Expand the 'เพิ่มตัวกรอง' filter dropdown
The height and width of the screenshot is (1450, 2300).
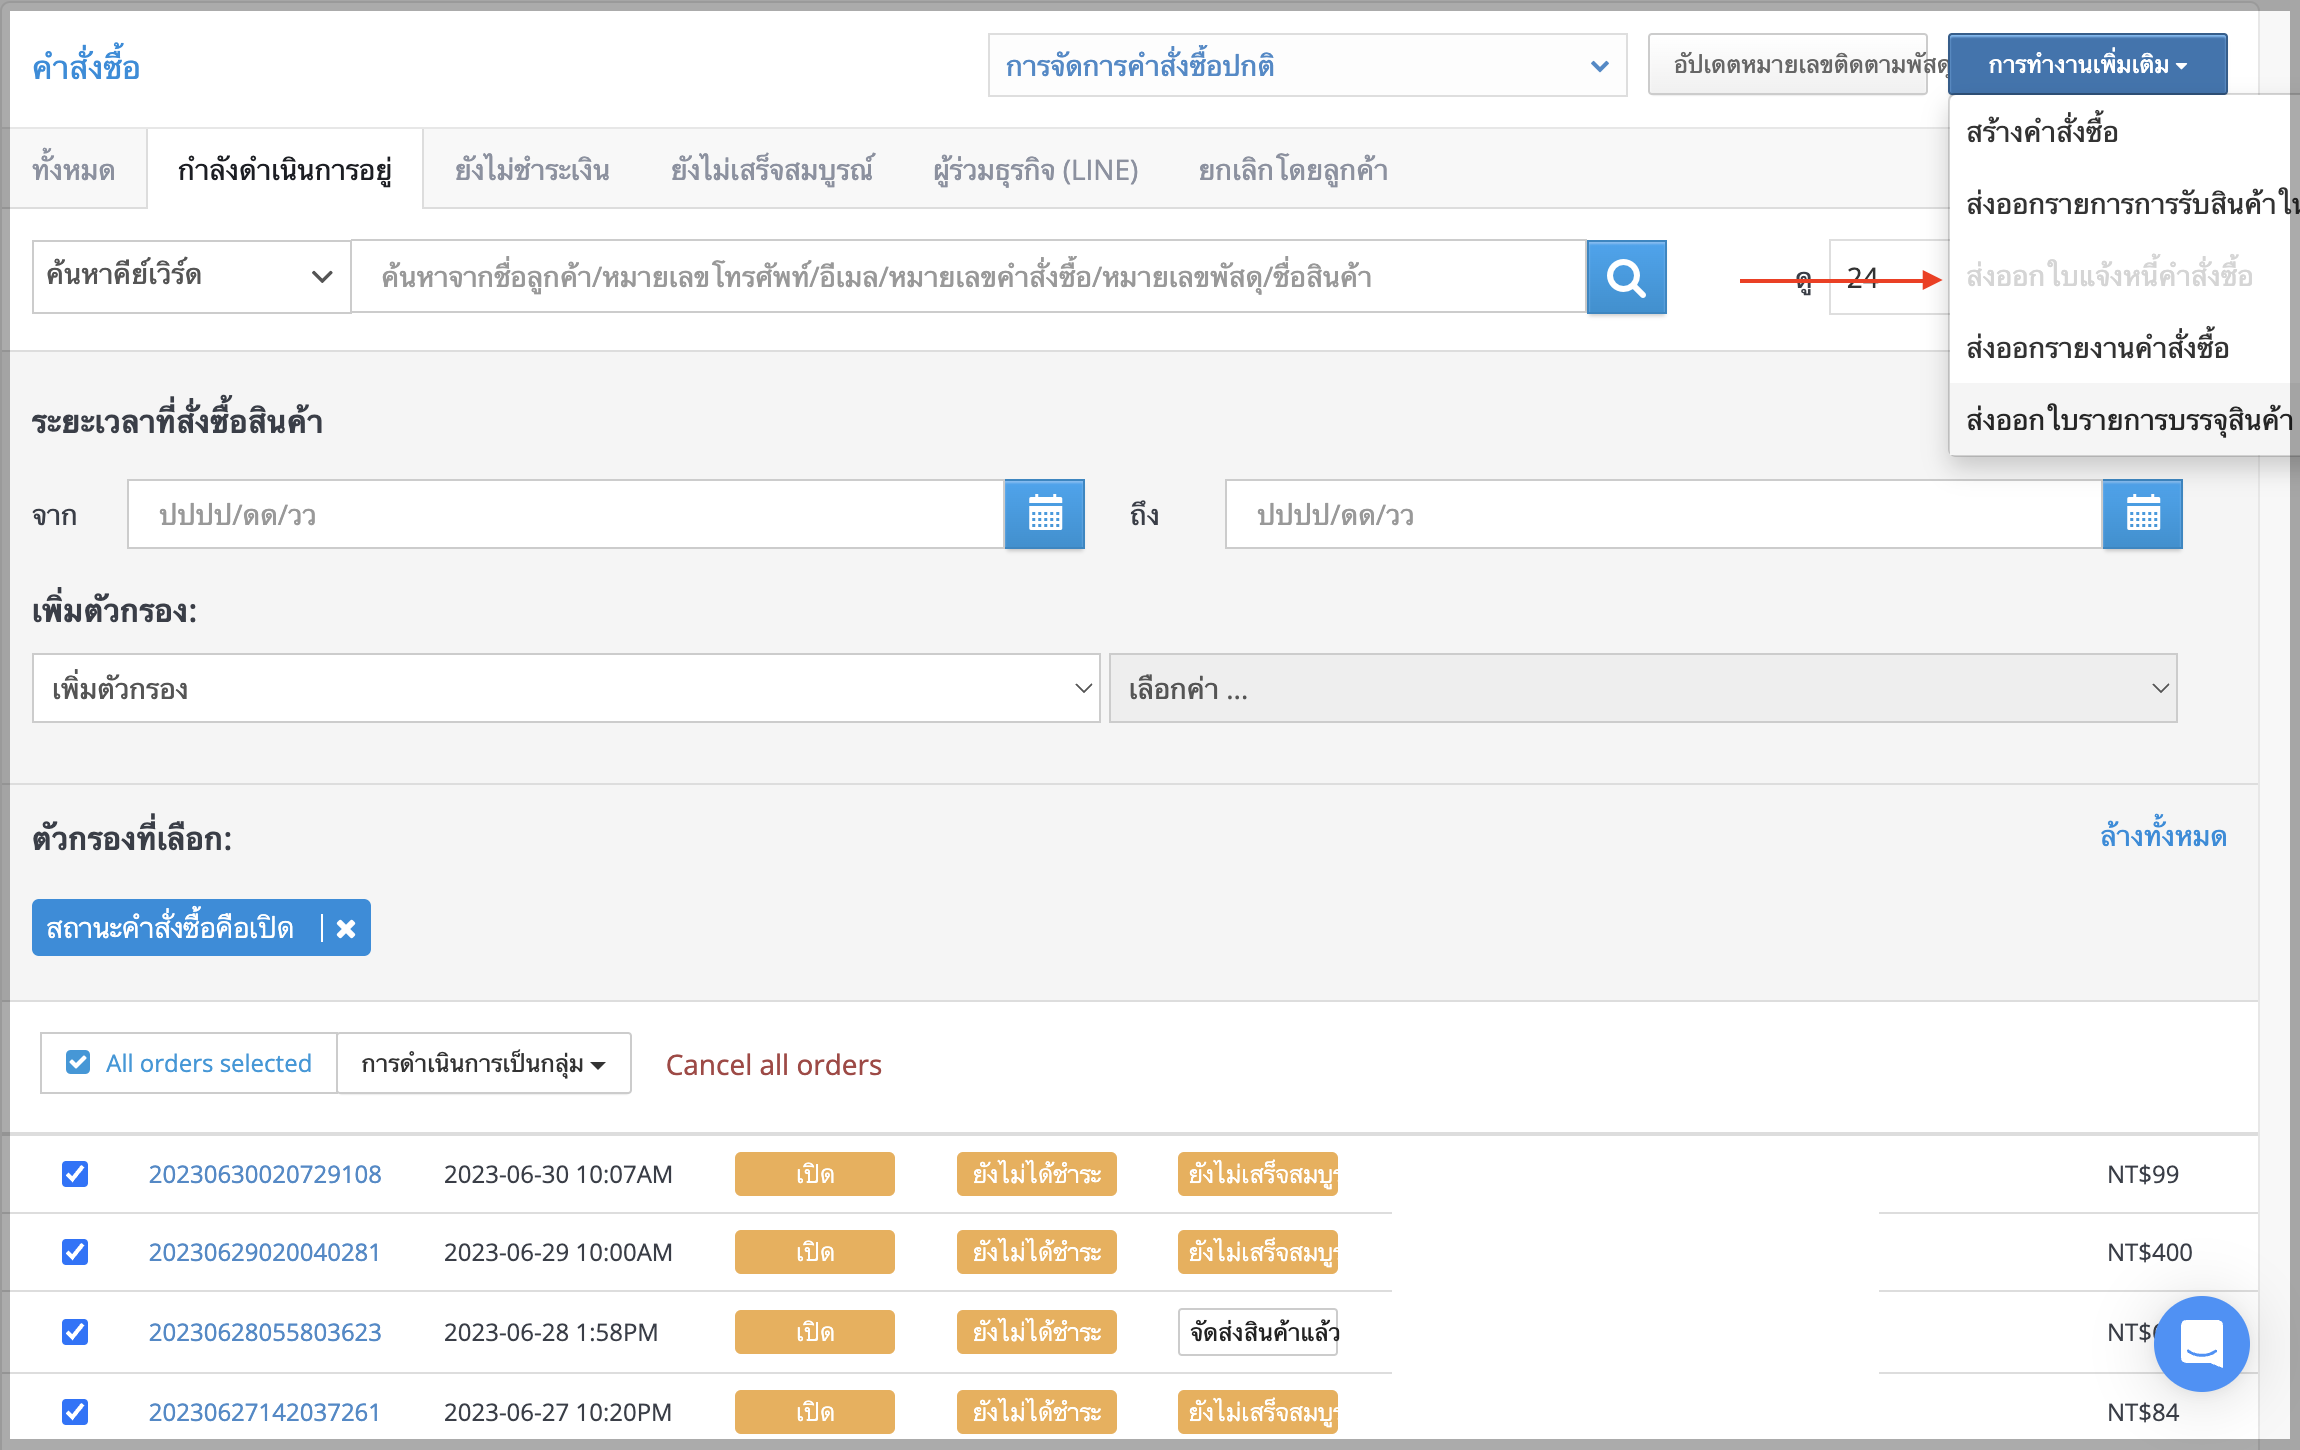(566, 688)
